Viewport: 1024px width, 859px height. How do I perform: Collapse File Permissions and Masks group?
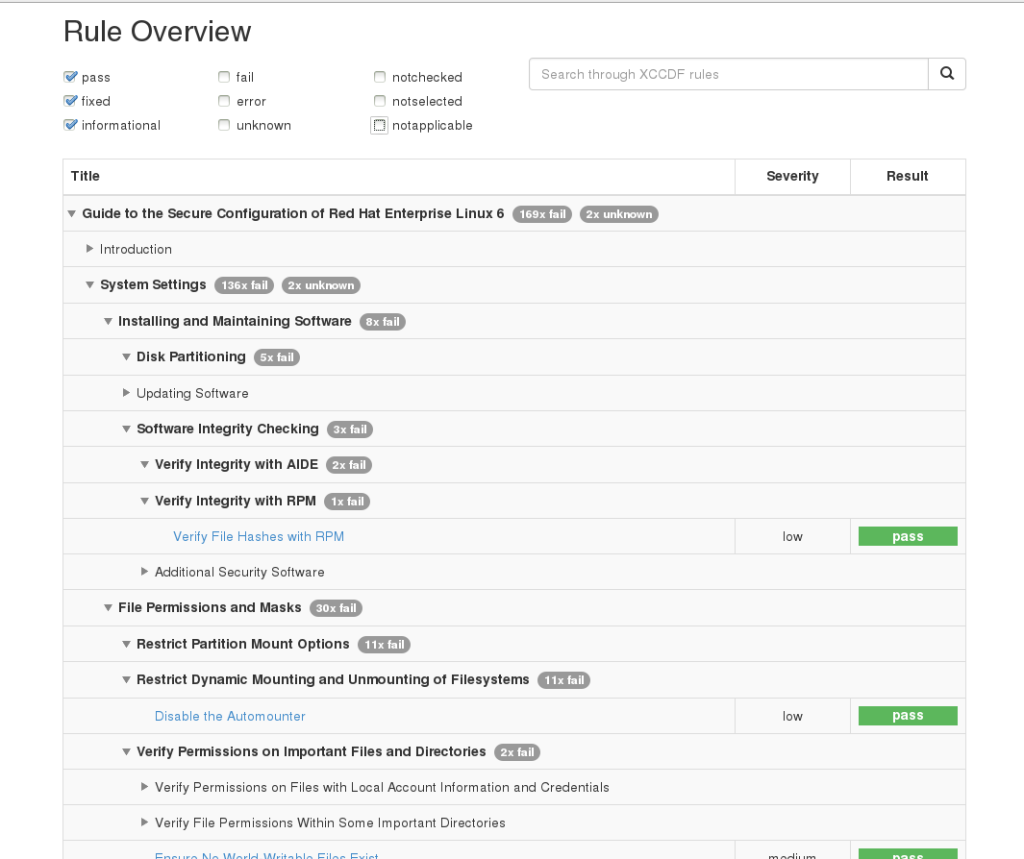pos(108,608)
